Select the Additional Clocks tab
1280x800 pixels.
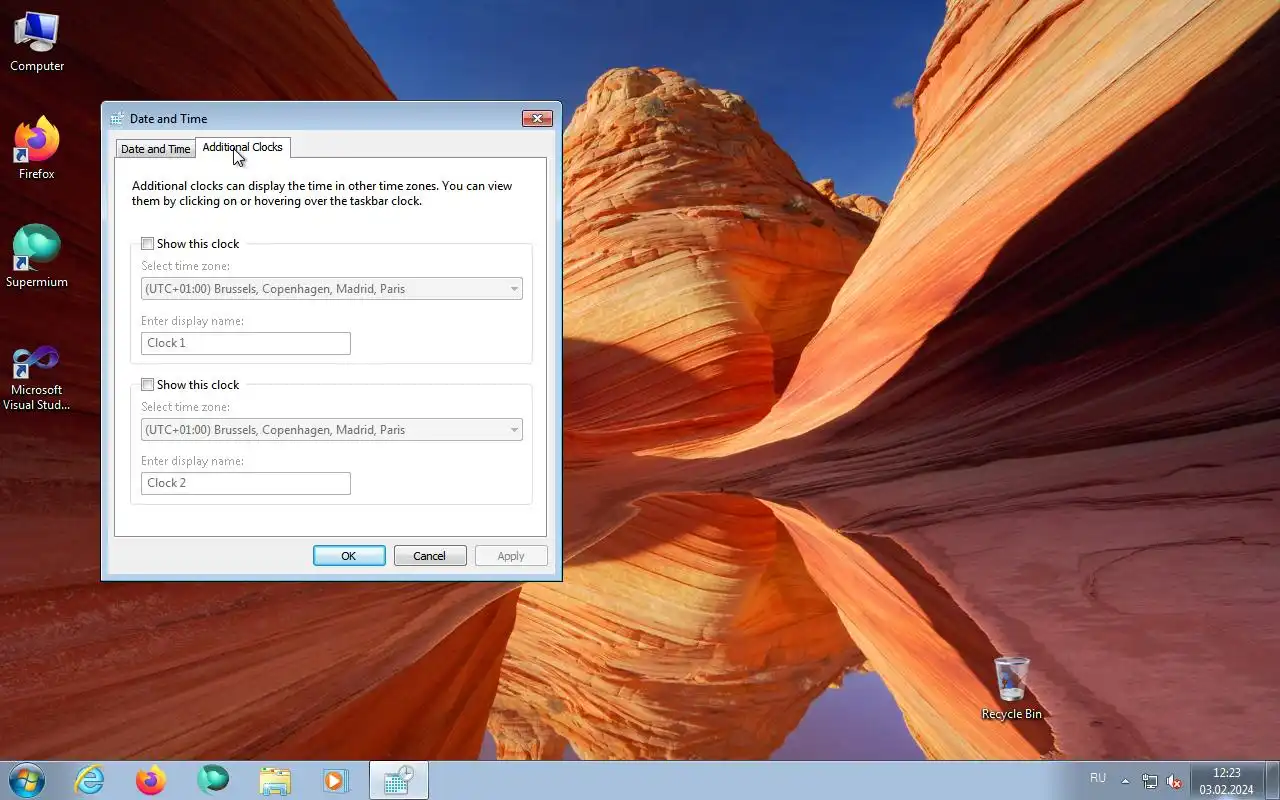coord(243,147)
